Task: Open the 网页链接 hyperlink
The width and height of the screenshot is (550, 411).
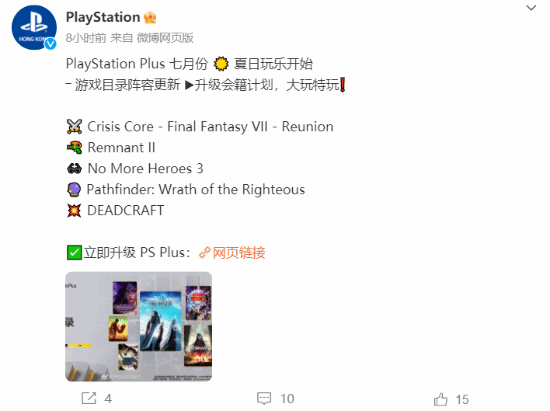Action: click(x=239, y=252)
